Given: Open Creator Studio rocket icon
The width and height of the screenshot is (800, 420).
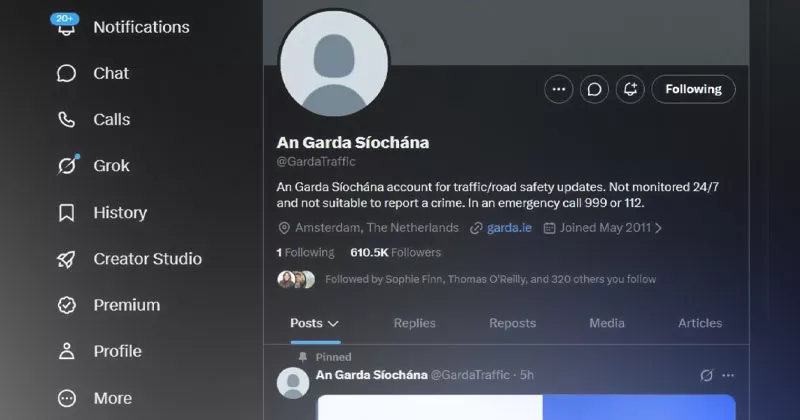Looking at the screenshot, I should pyautogui.click(x=66, y=259).
